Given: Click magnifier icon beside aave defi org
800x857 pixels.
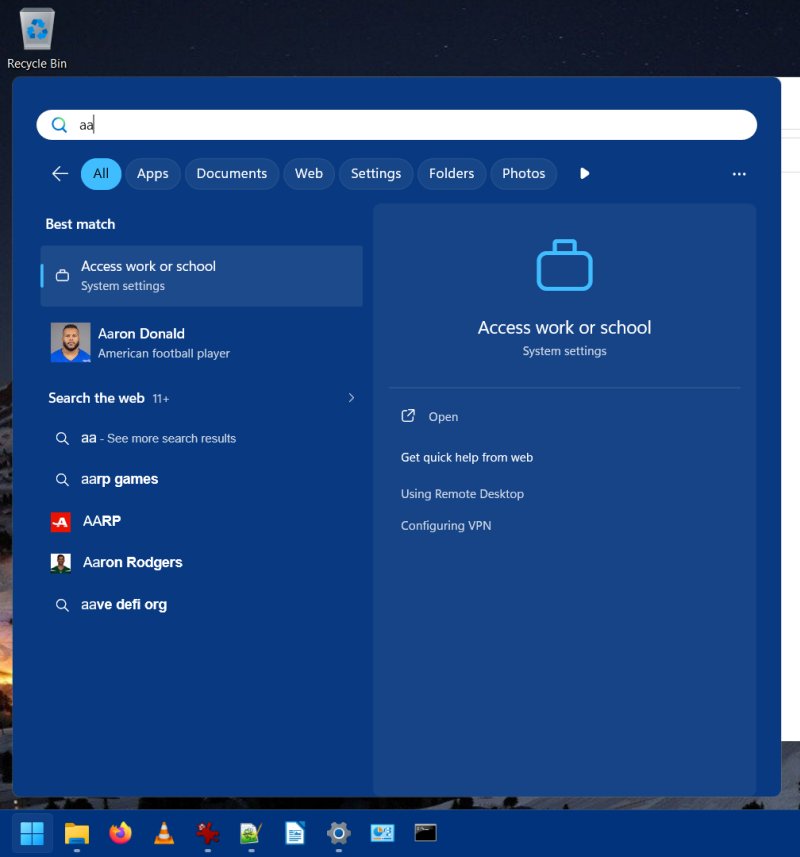Looking at the screenshot, I should (x=62, y=605).
